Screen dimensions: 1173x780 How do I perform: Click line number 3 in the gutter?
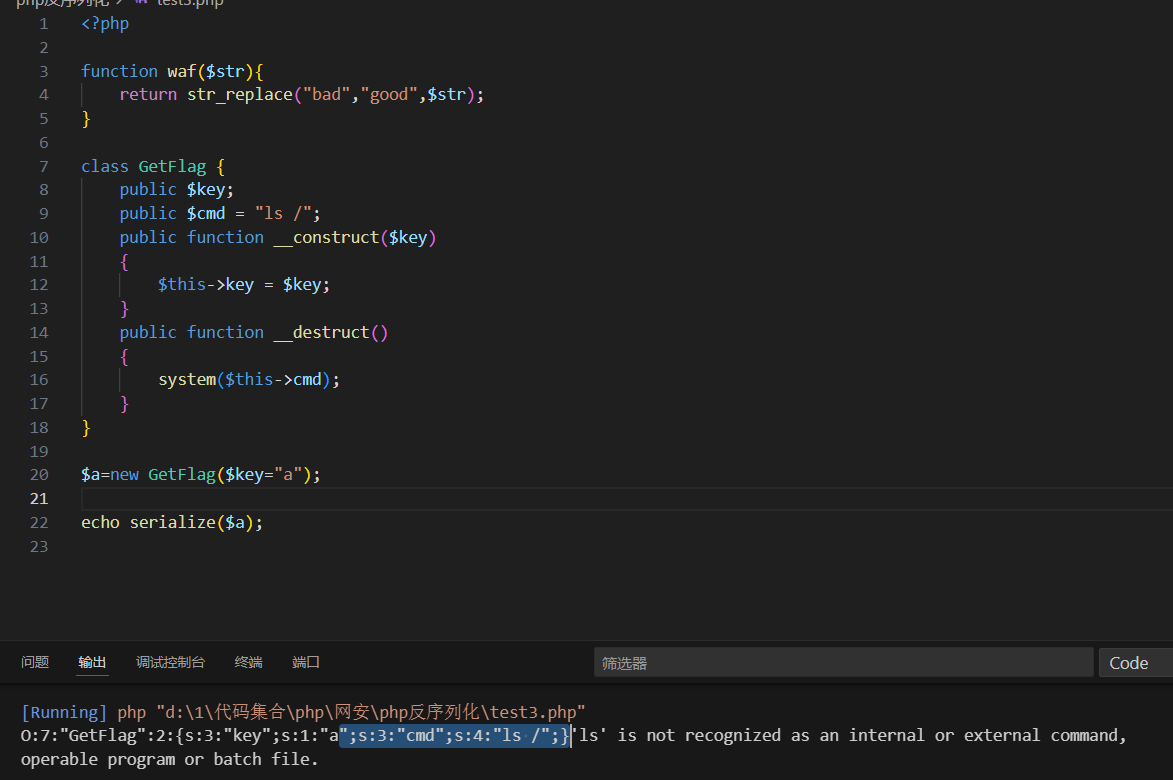click(43, 71)
